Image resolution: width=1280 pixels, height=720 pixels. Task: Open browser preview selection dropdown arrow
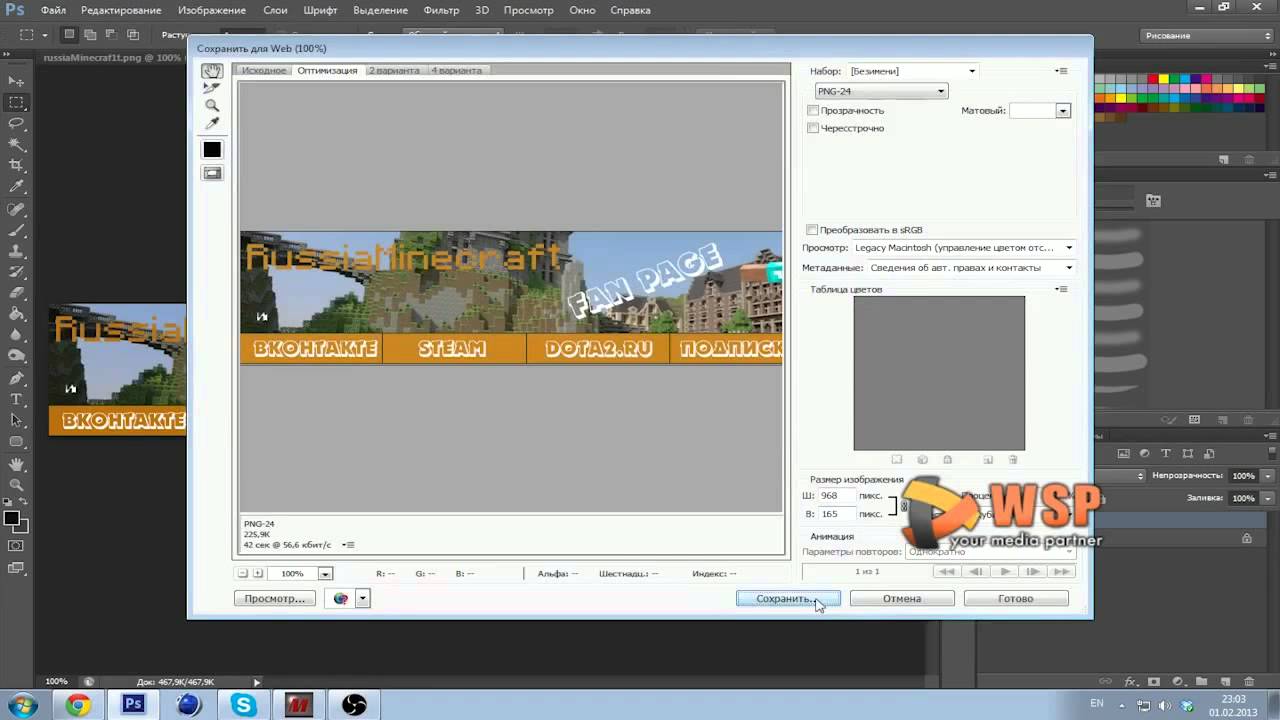(363, 598)
